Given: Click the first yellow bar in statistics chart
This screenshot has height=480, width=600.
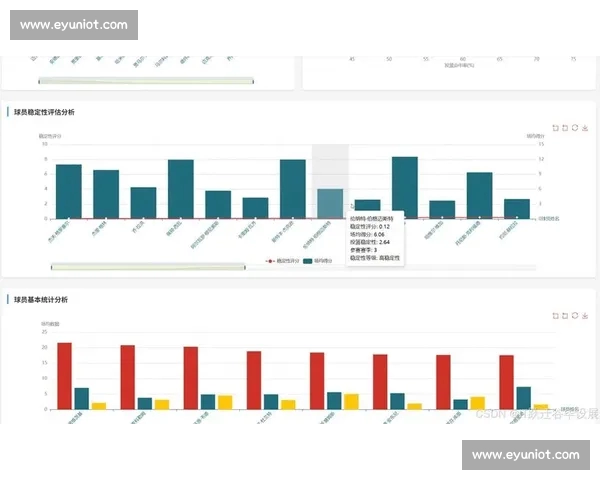Looking at the screenshot, I should [x=99, y=405].
